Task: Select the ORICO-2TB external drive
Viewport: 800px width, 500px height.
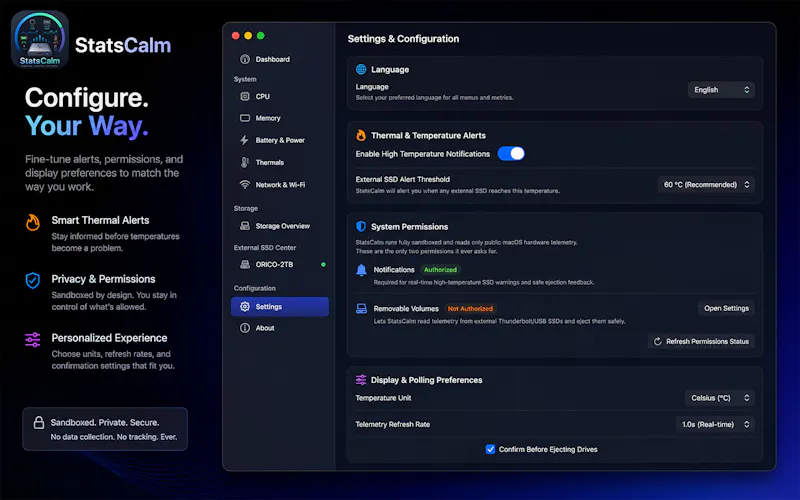Action: click(x=280, y=264)
